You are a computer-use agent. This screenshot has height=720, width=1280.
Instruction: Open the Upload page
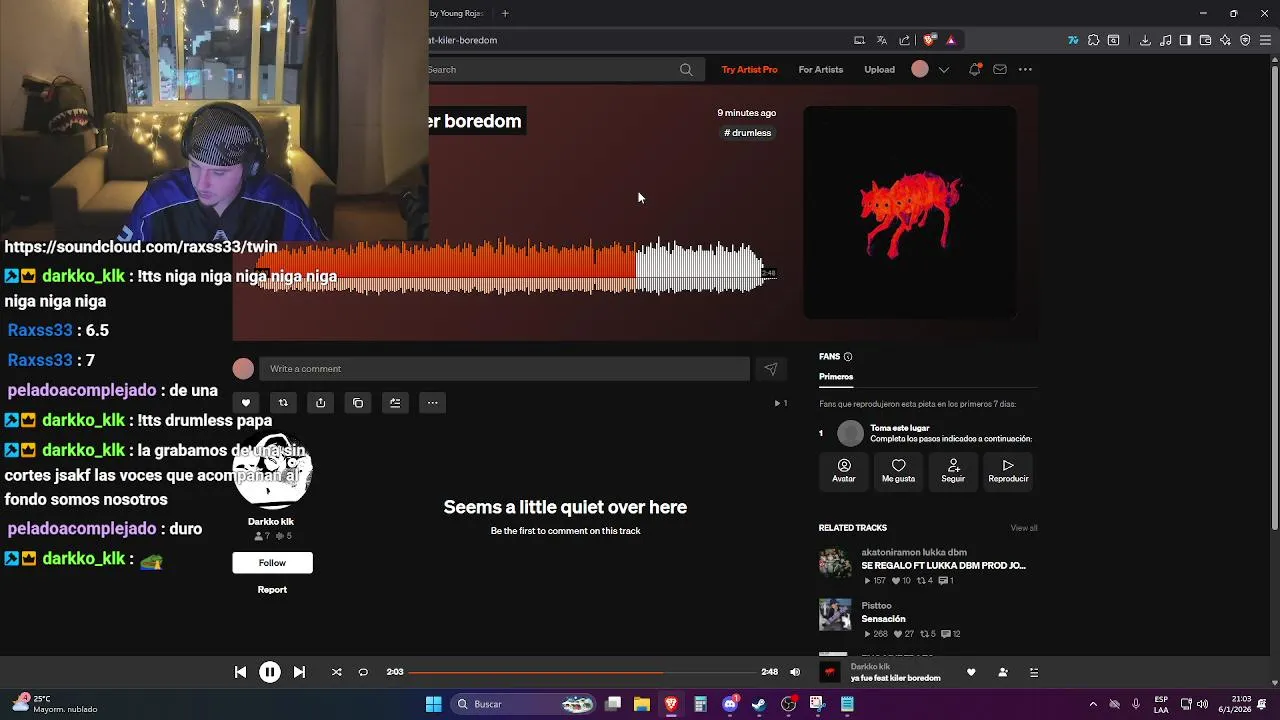880,70
